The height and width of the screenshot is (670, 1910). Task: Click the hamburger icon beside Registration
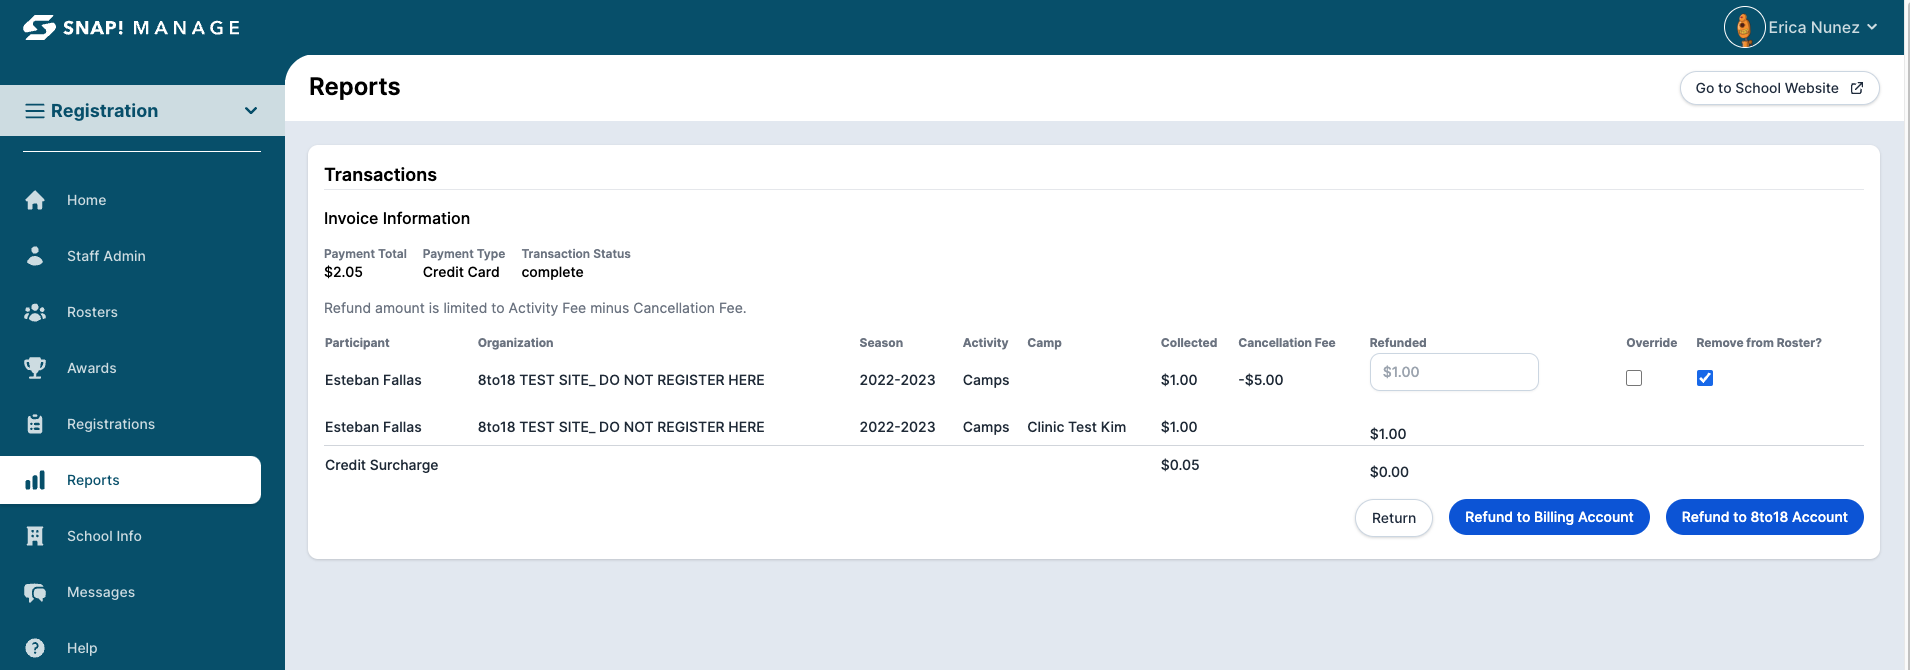pos(35,111)
